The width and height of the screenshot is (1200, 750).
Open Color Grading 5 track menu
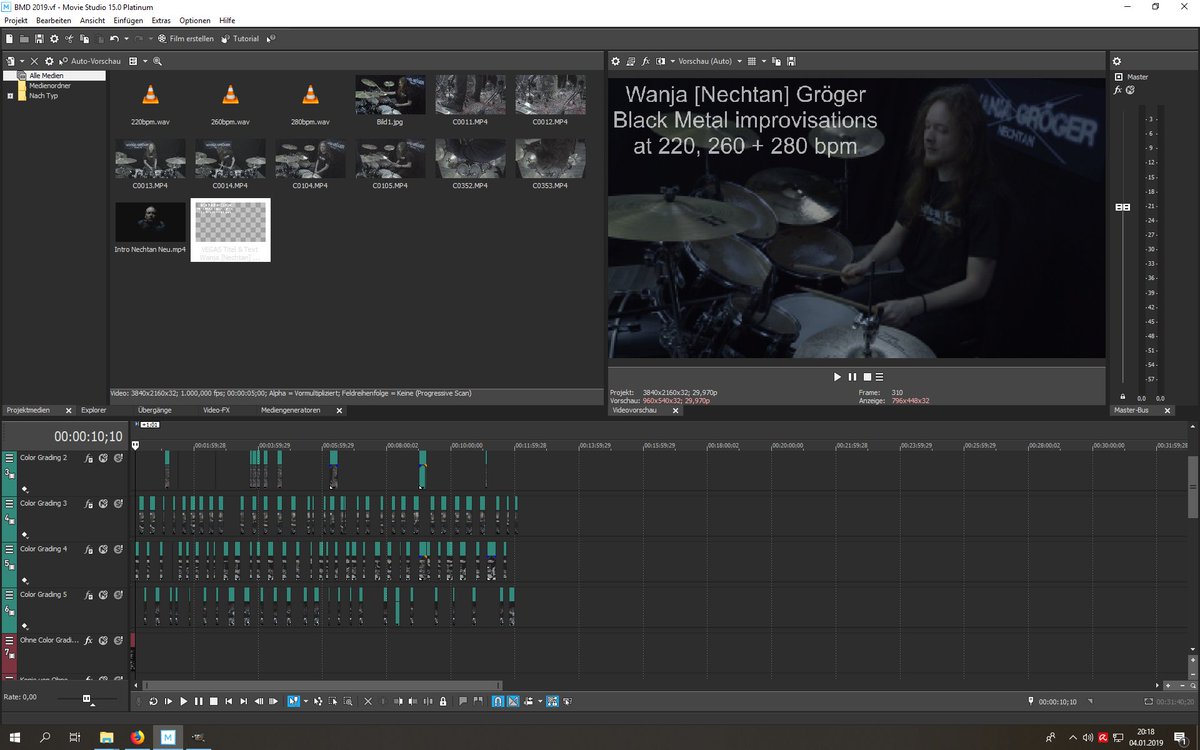(x=9, y=594)
